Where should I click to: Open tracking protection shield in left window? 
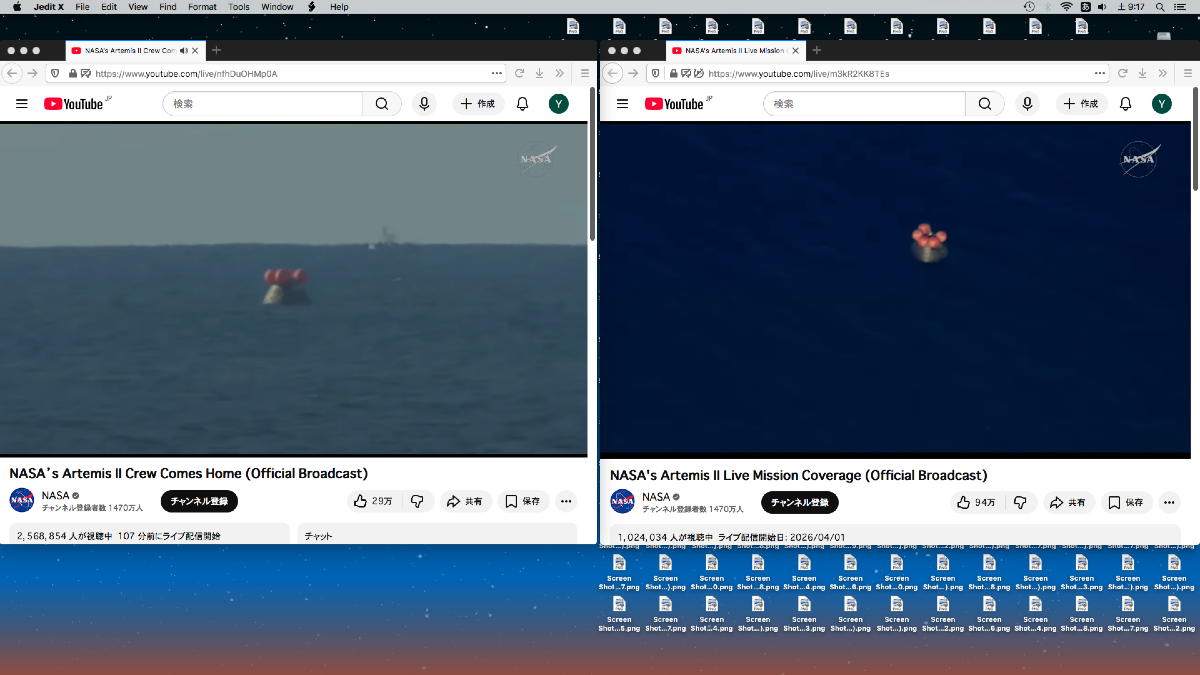click(x=54, y=73)
